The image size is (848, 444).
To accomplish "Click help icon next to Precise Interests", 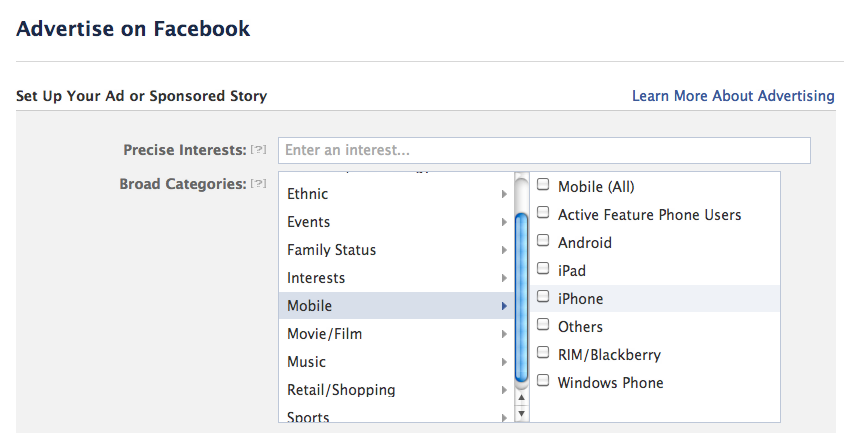I will [x=259, y=150].
